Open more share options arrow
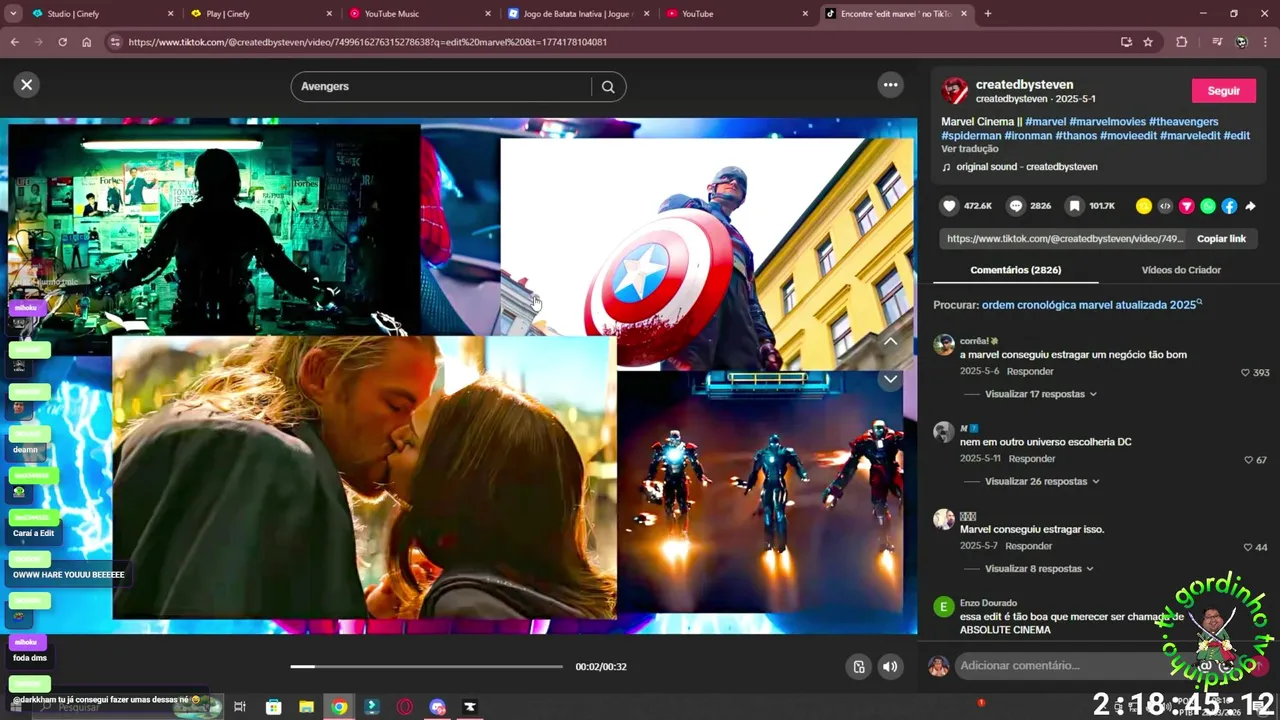Viewport: 1280px width, 720px height. 1250,206
